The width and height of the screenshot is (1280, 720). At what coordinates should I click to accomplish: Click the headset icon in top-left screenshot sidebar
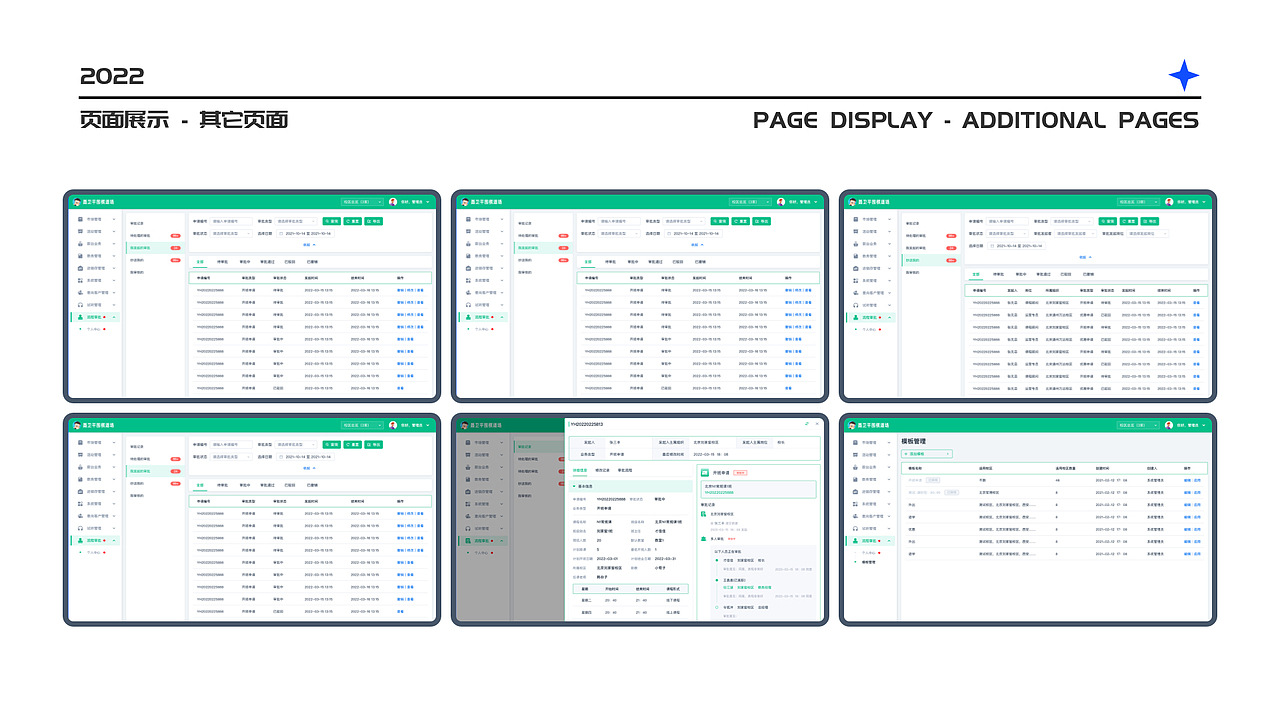pyautogui.click(x=80, y=305)
